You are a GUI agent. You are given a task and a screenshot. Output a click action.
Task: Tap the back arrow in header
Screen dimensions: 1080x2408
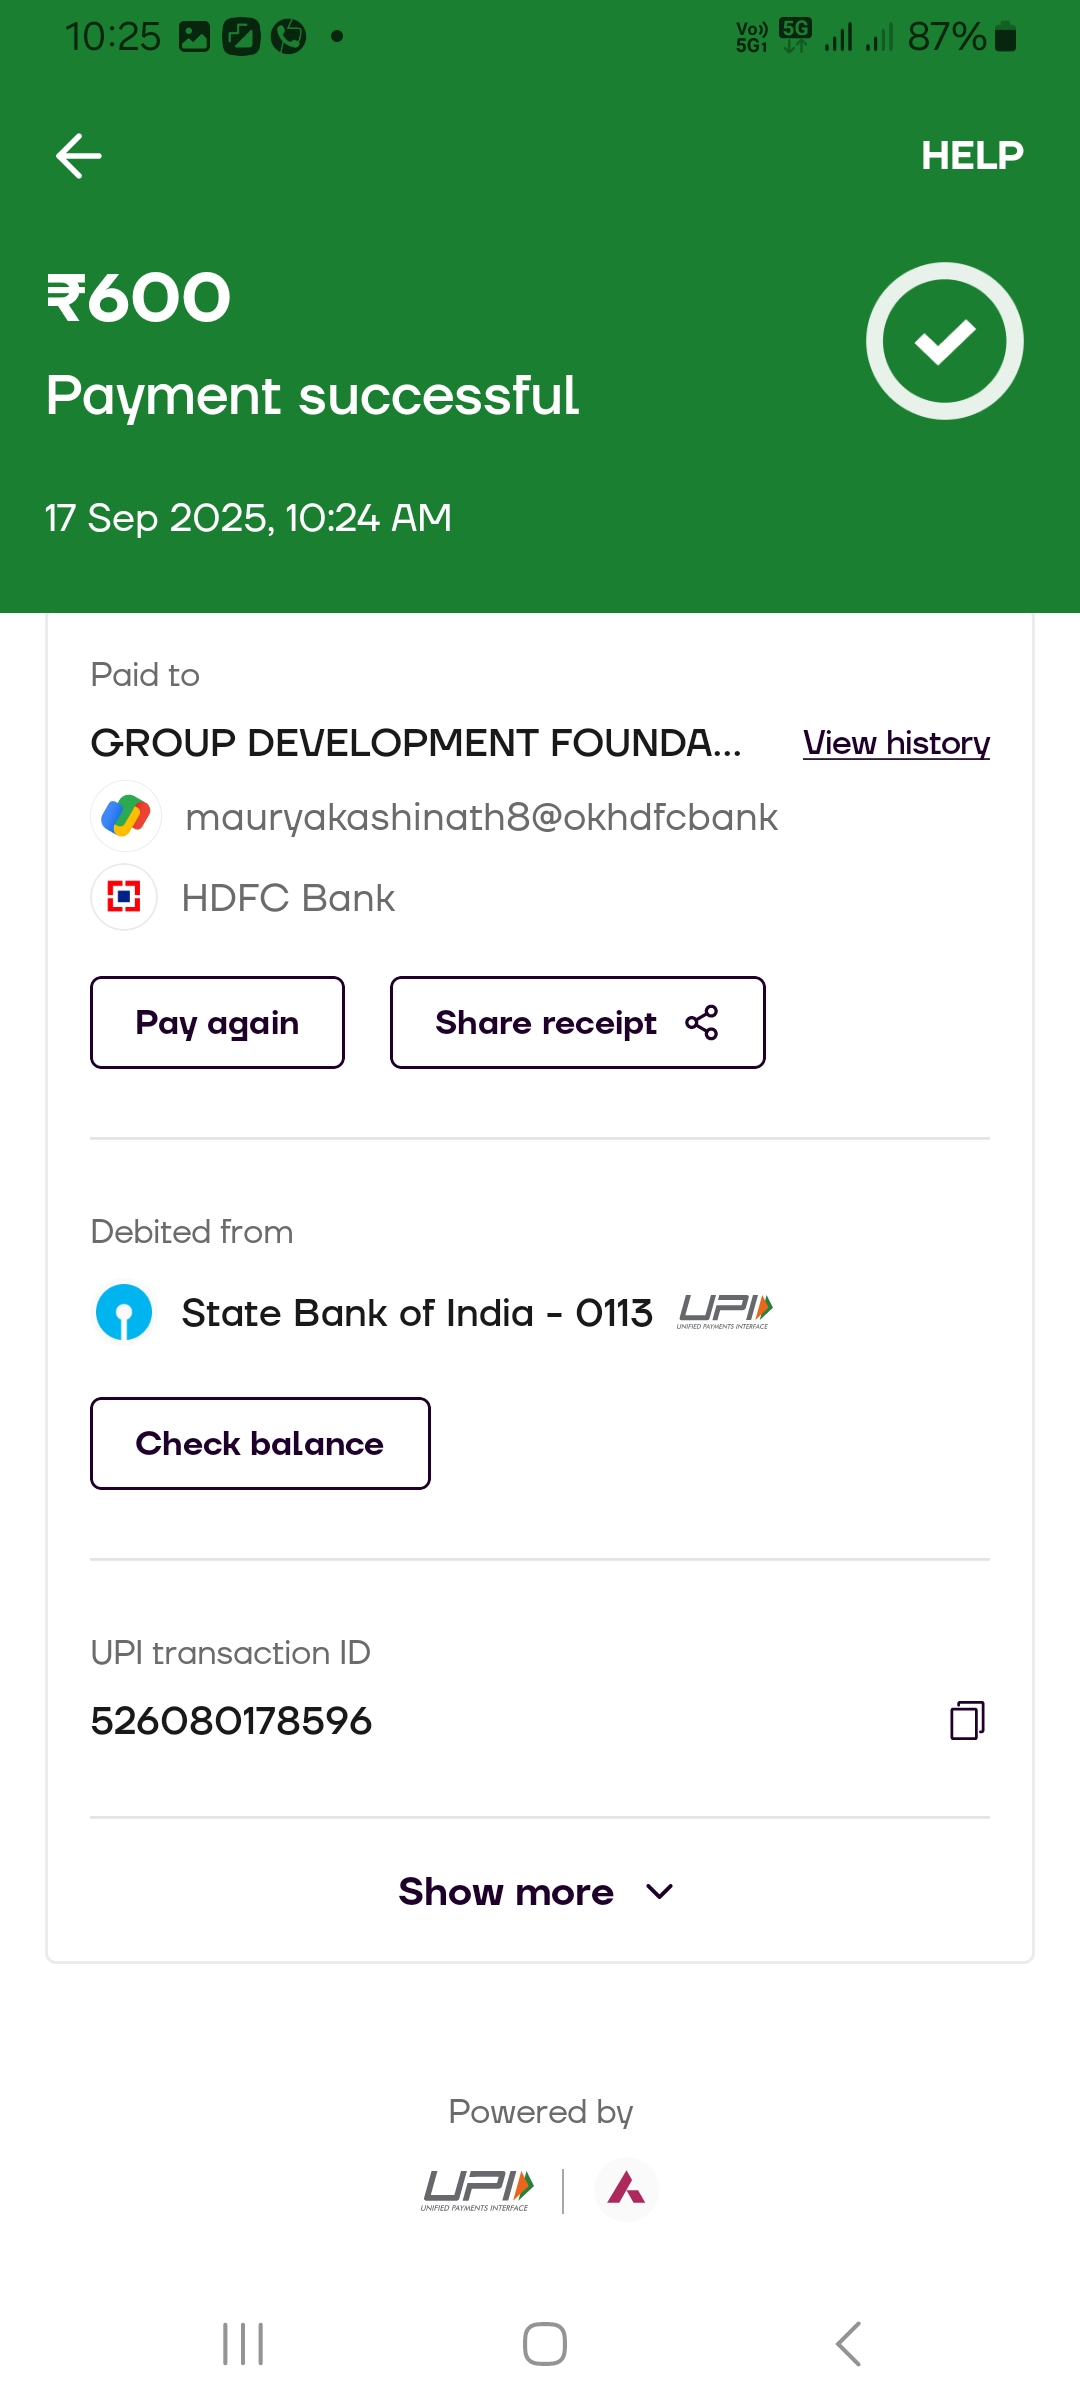click(x=79, y=156)
